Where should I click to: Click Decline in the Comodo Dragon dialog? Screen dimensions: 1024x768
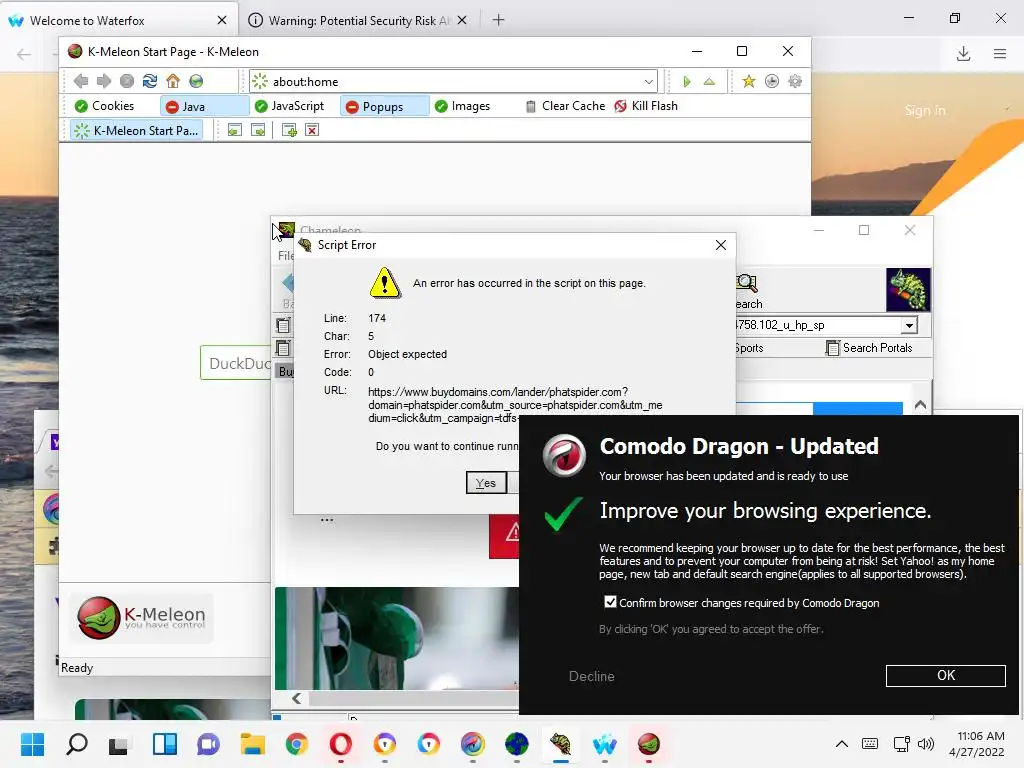click(592, 676)
